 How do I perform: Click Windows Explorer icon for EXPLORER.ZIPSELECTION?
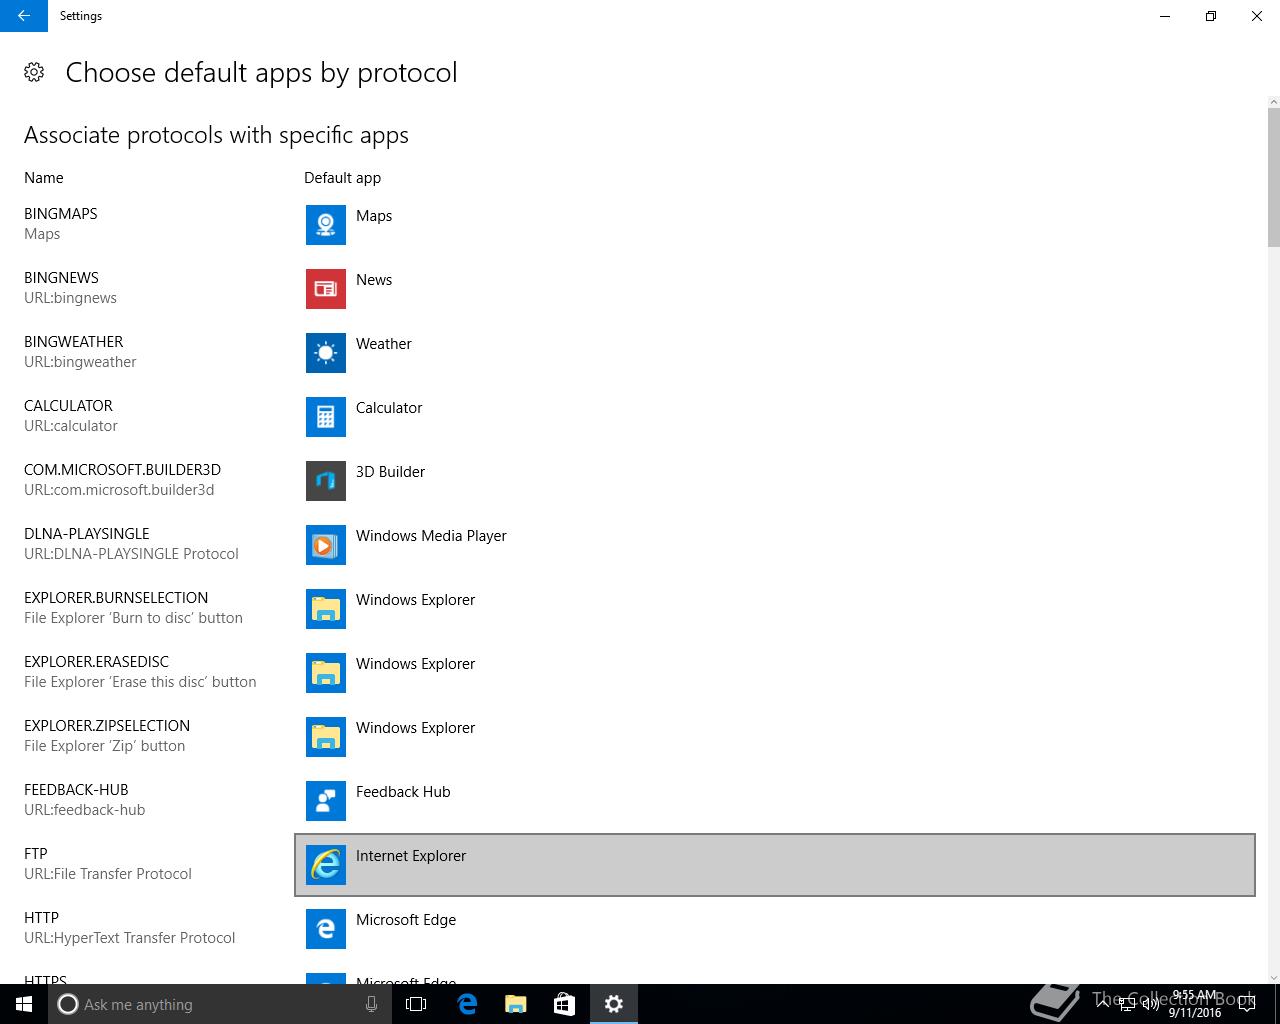(x=326, y=737)
